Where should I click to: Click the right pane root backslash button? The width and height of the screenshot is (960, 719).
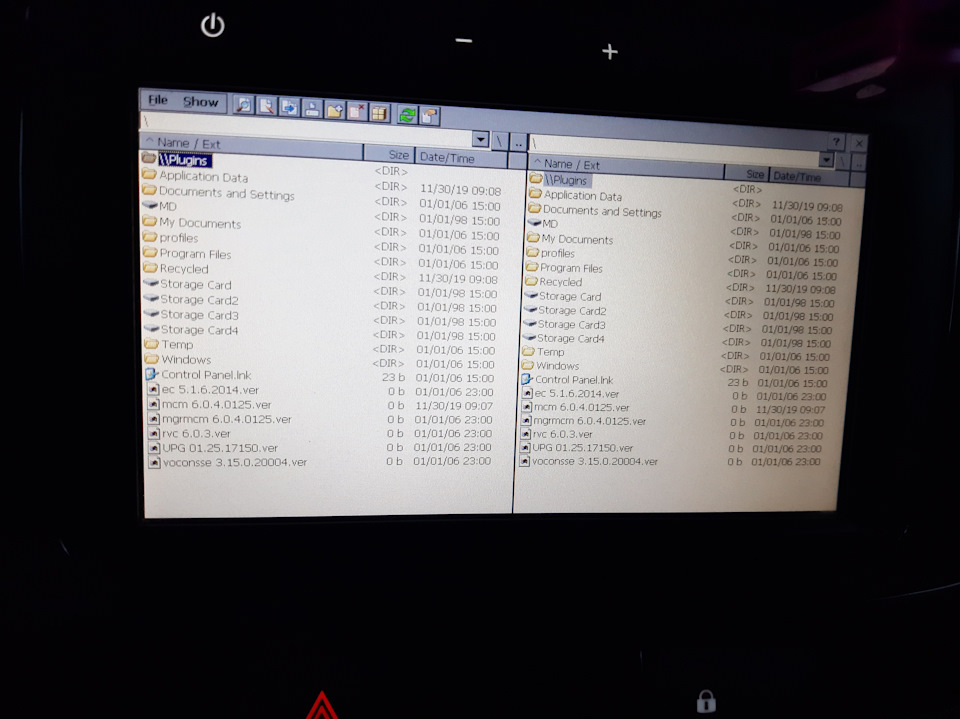point(842,161)
